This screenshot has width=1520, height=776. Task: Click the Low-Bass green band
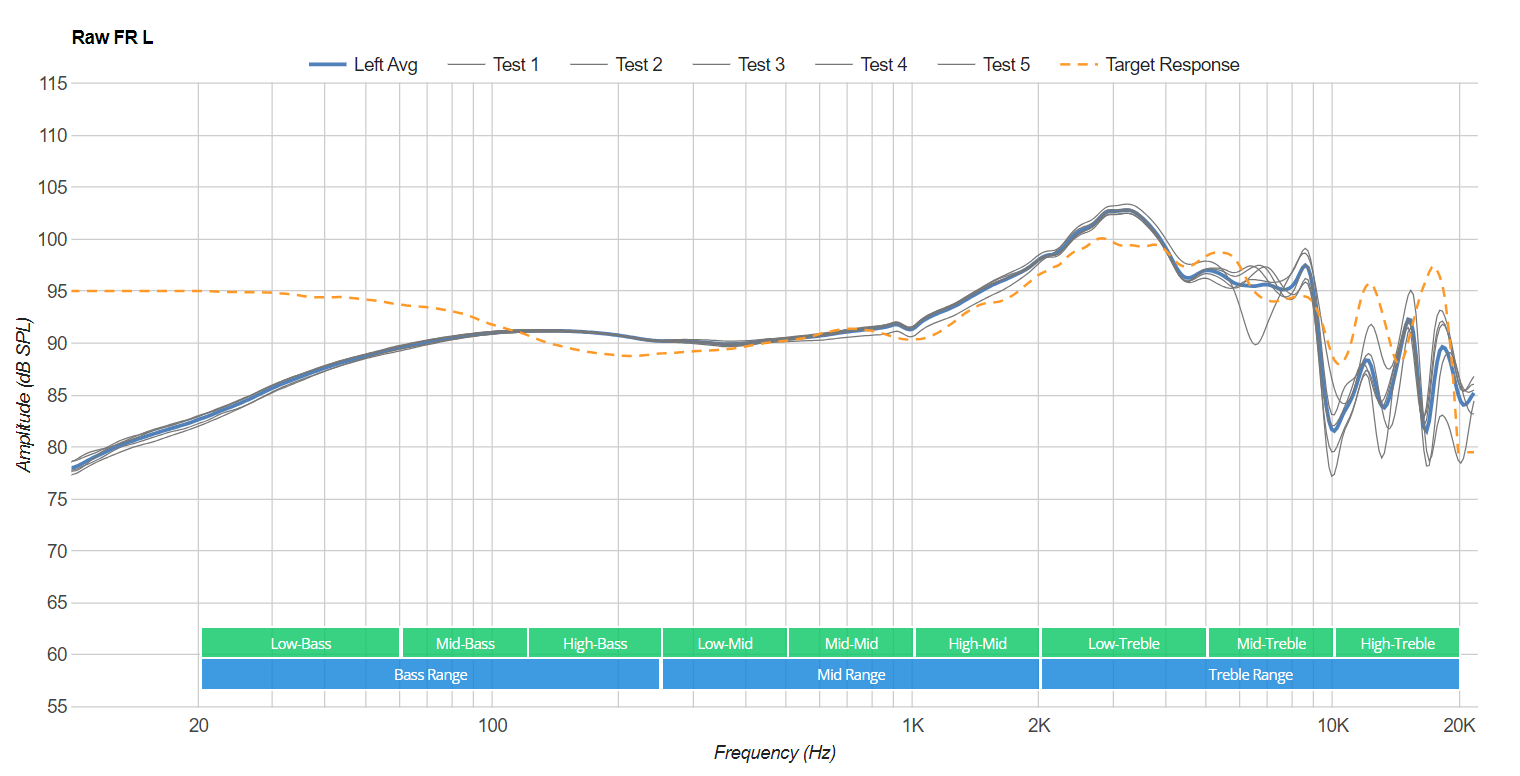(x=300, y=643)
